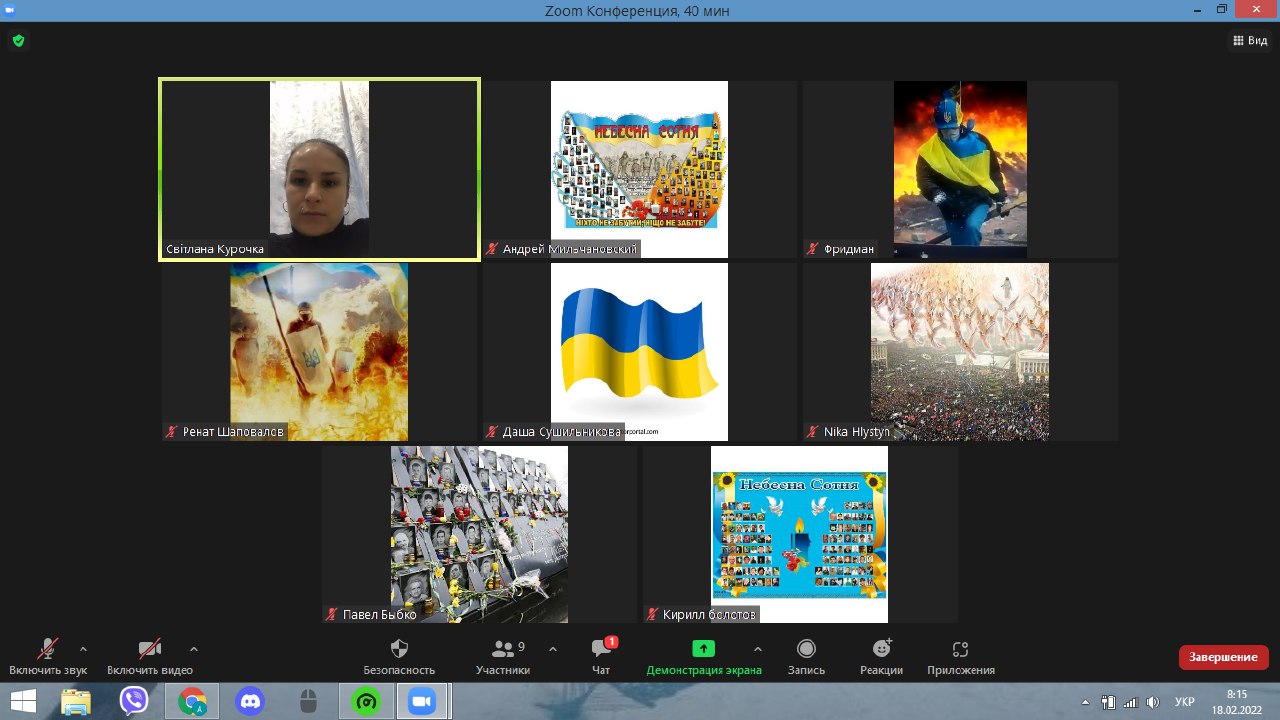The width and height of the screenshot is (1280, 720).
Task: Select Андрей Мильчановский's tile
Action: tap(640, 169)
